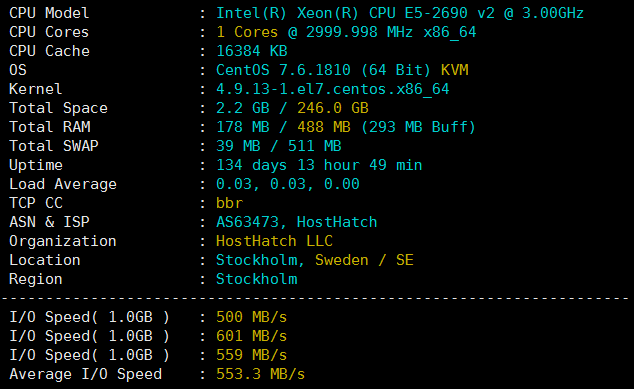634x389 pixels.
Task: Click the AS63473 ASN text
Action: (247, 222)
